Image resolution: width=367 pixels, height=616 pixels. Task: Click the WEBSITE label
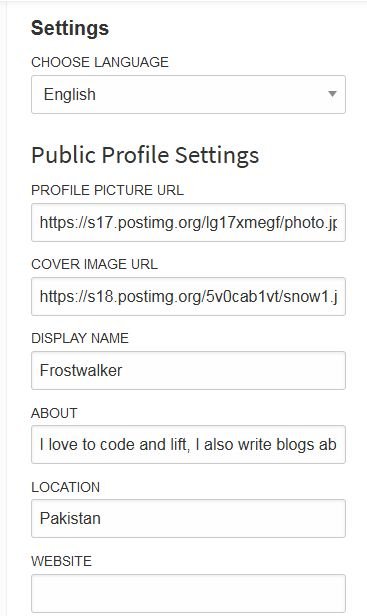click(x=61, y=561)
